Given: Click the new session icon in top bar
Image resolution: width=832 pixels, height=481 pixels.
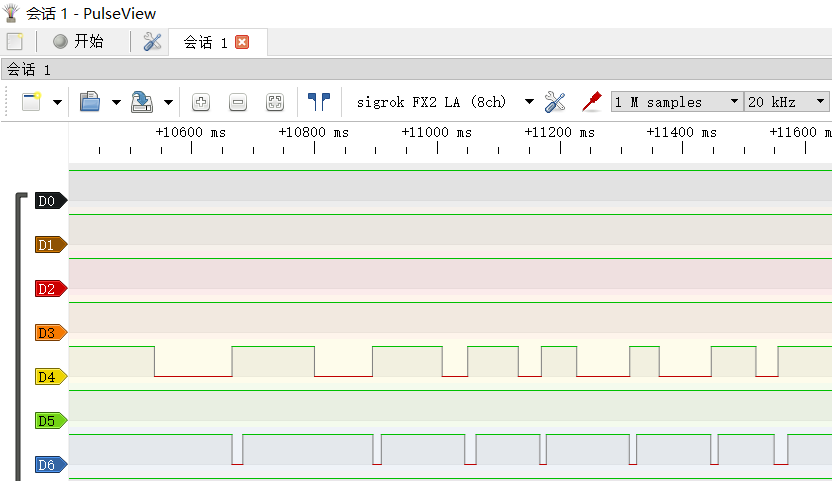Looking at the screenshot, I should pyautogui.click(x=14, y=41).
